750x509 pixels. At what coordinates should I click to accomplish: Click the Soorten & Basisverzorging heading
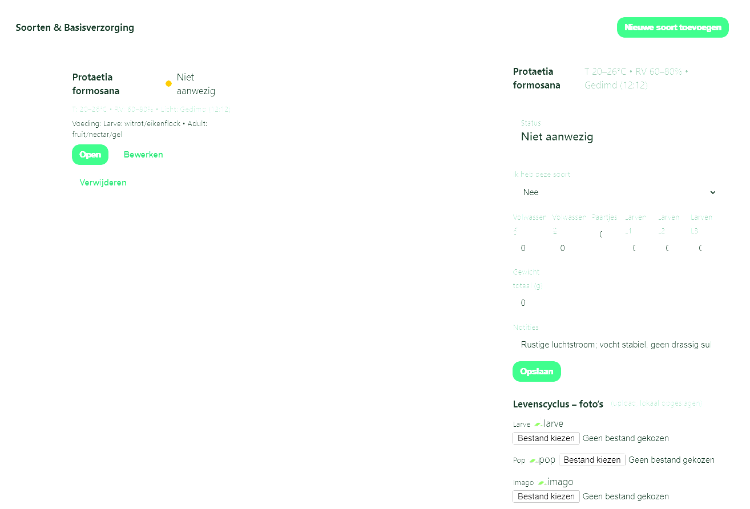[x=75, y=28]
